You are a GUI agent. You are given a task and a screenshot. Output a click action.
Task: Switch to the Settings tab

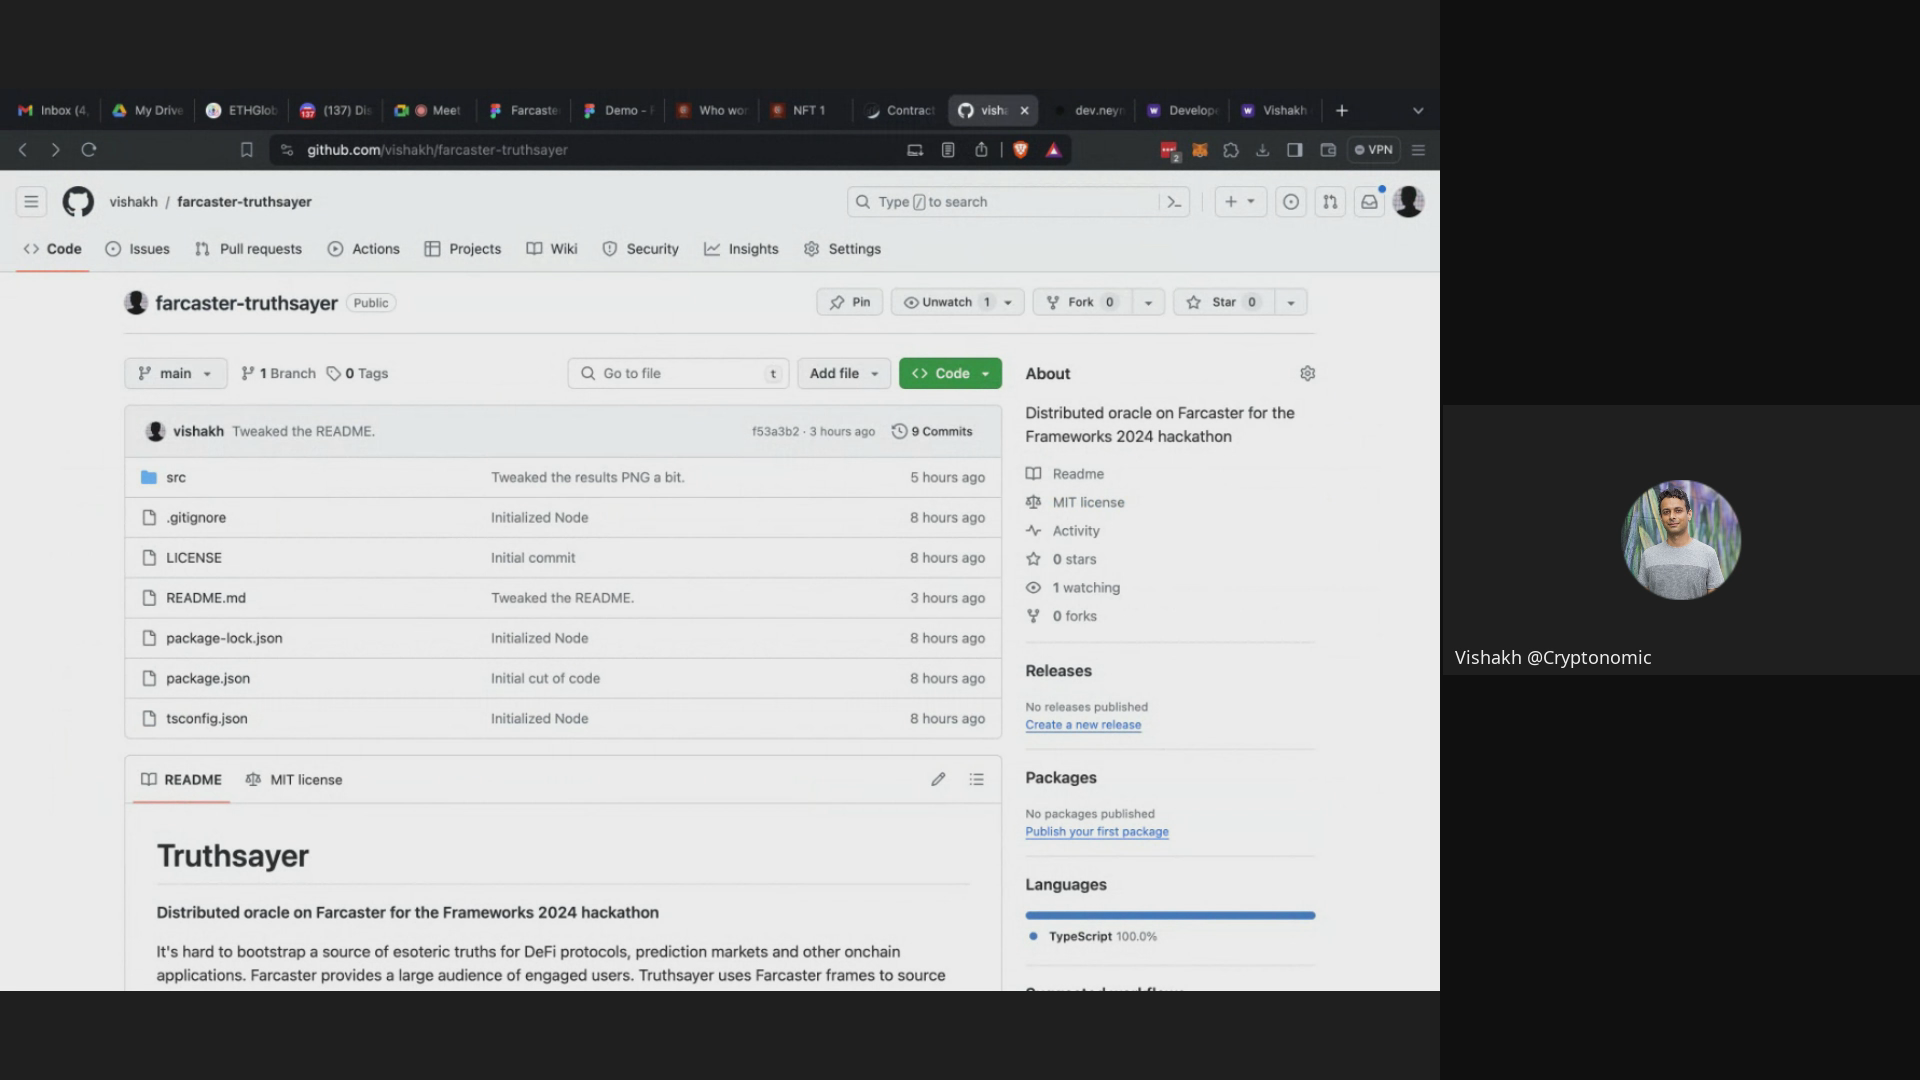842,249
